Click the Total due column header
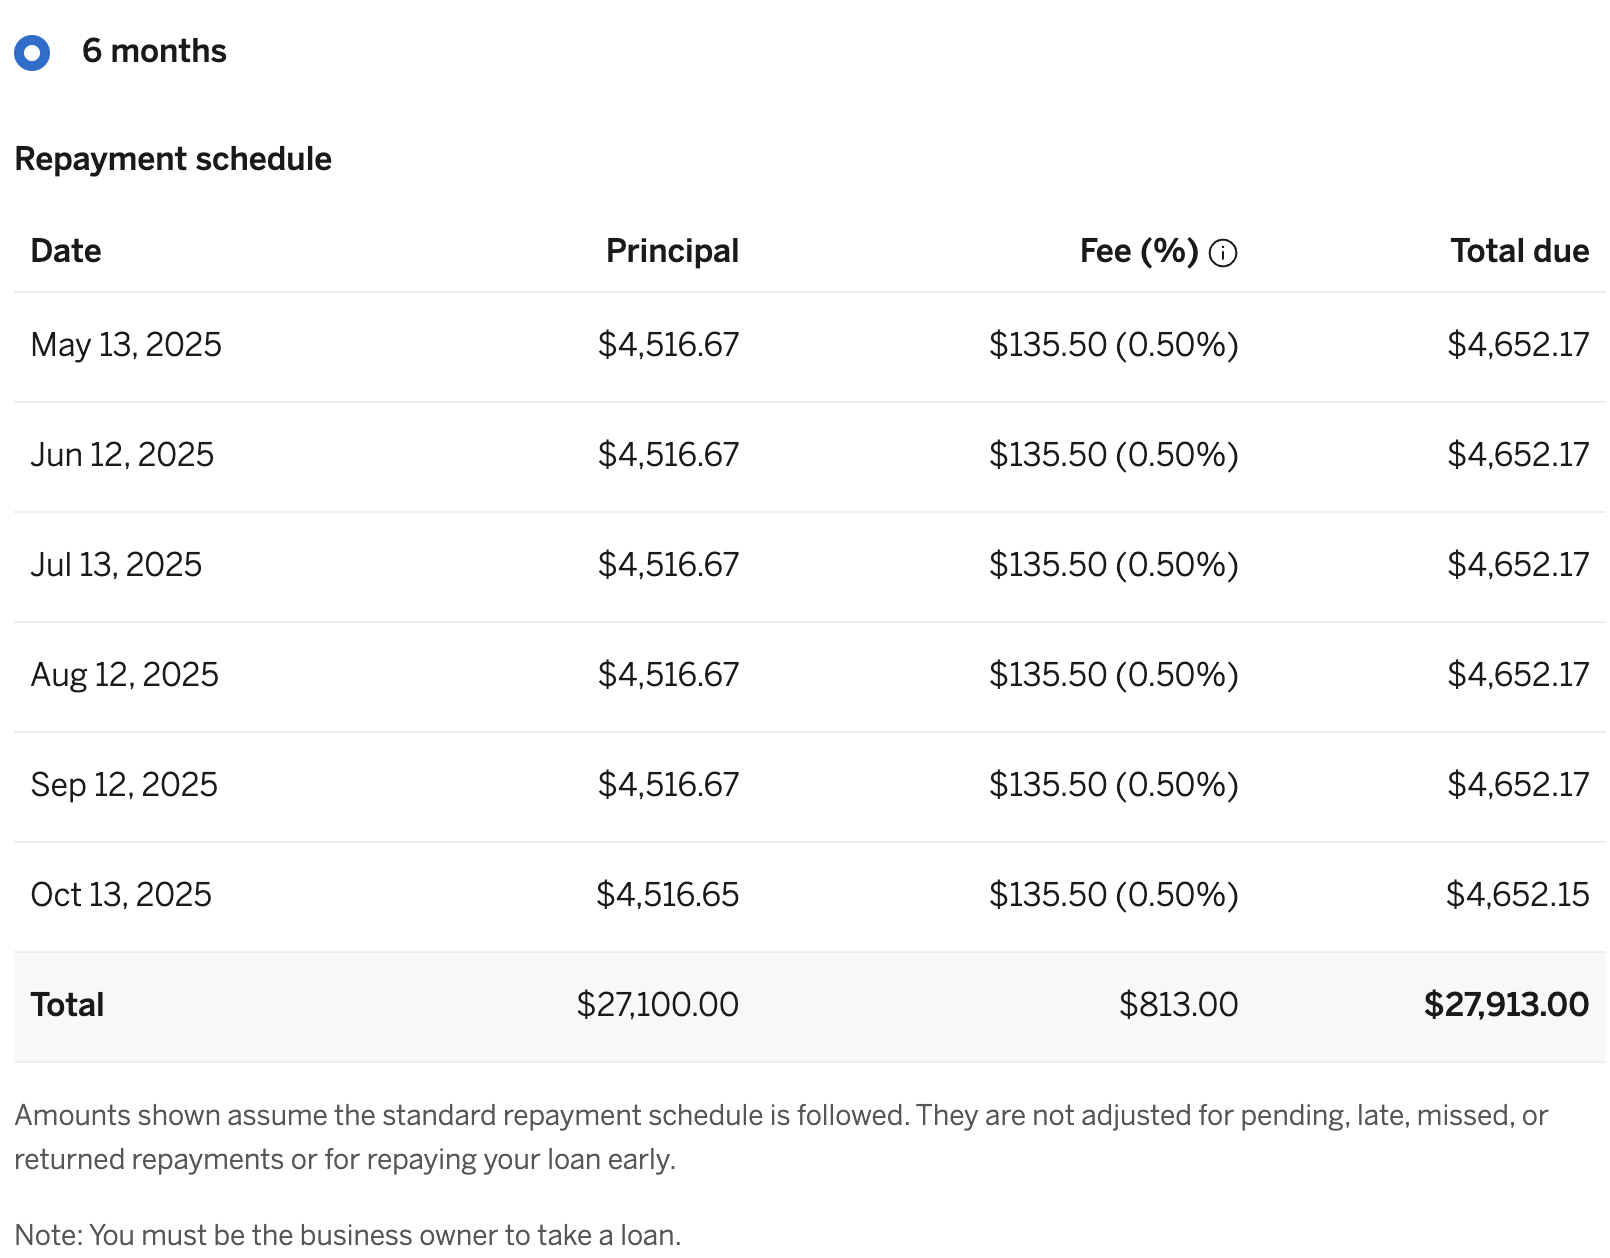This screenshot has height=1258, width=1610. pyautogui.click(x=1519, y=251)
